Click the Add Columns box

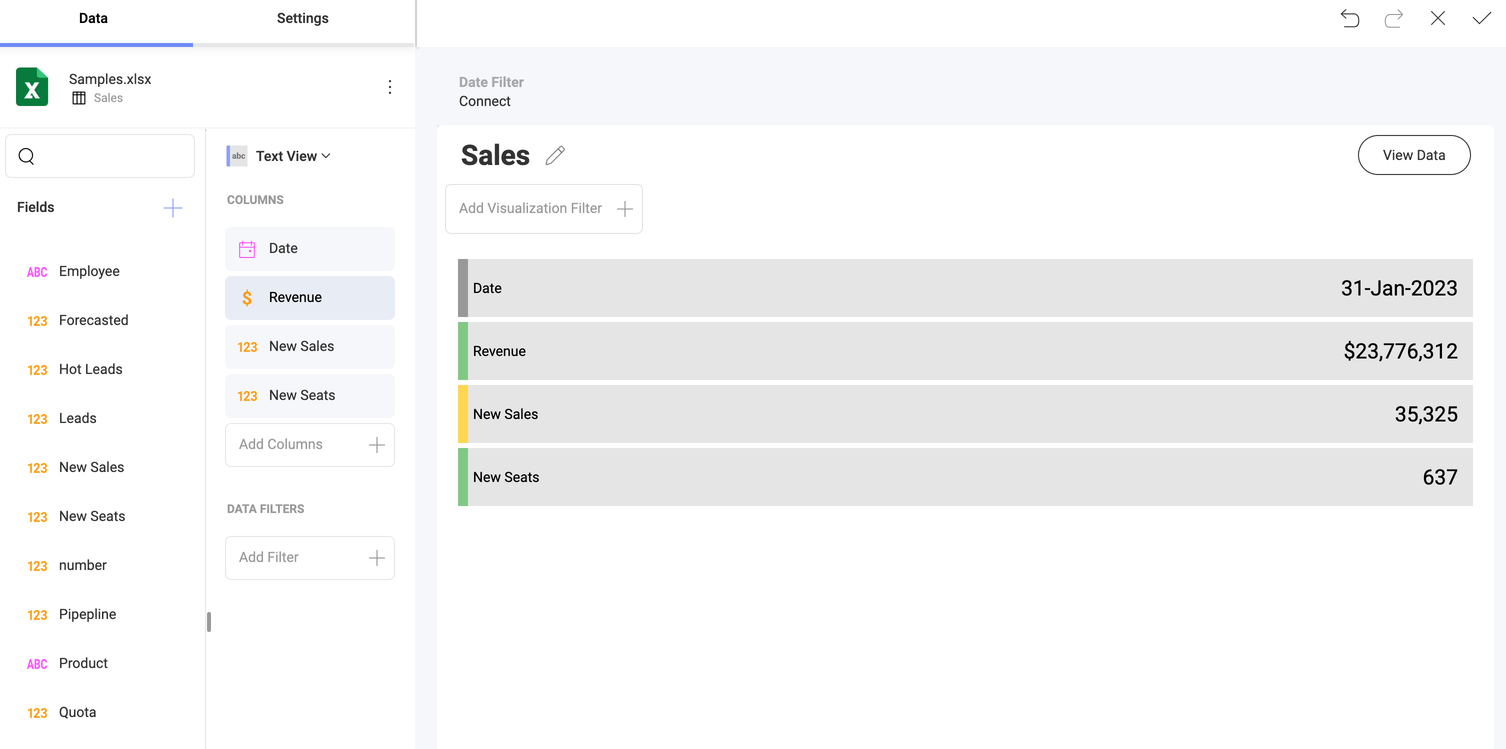(310, 445)
